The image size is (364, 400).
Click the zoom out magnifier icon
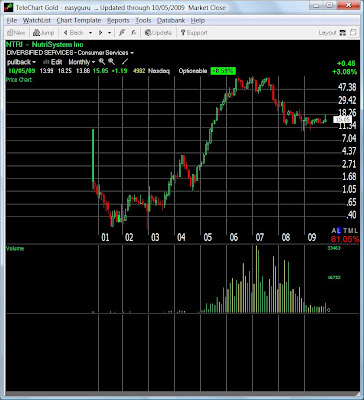pyautogui.click(x=111, y=62)
